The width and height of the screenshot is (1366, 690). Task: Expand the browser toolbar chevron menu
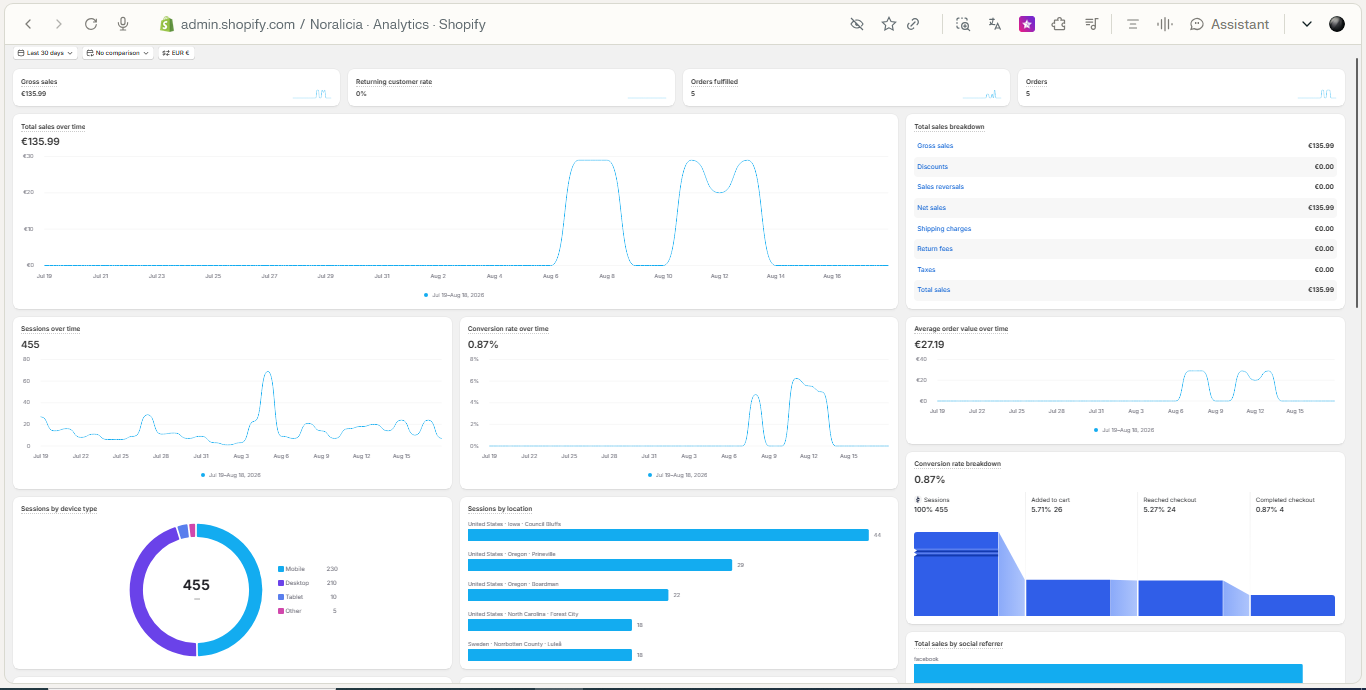tap(1306, 24)
